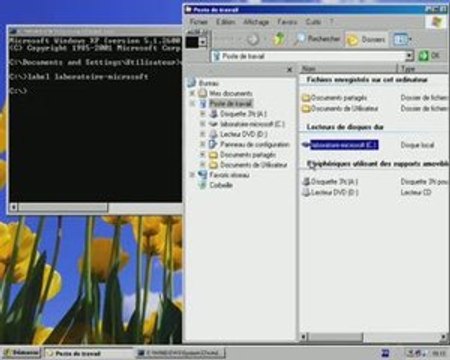
Task: Go up one folder level
Action: [279, 39]
